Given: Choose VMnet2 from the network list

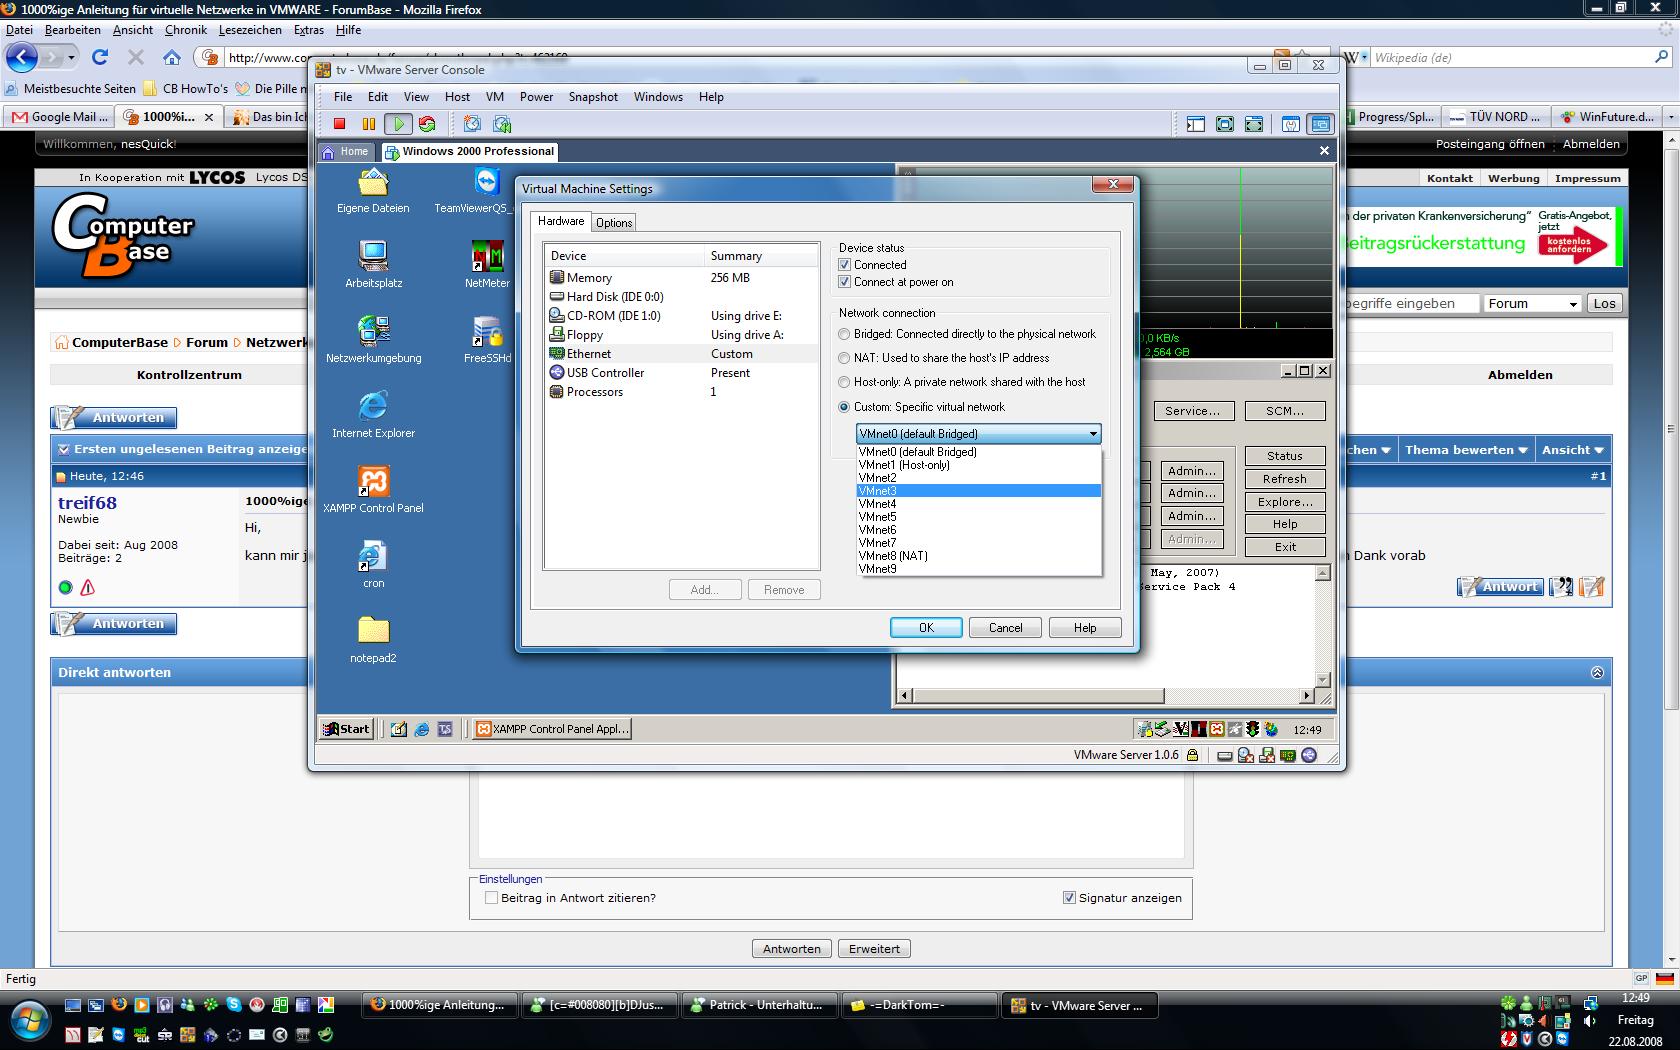Looking at the screenshot, I should click(x=979, y=478).
